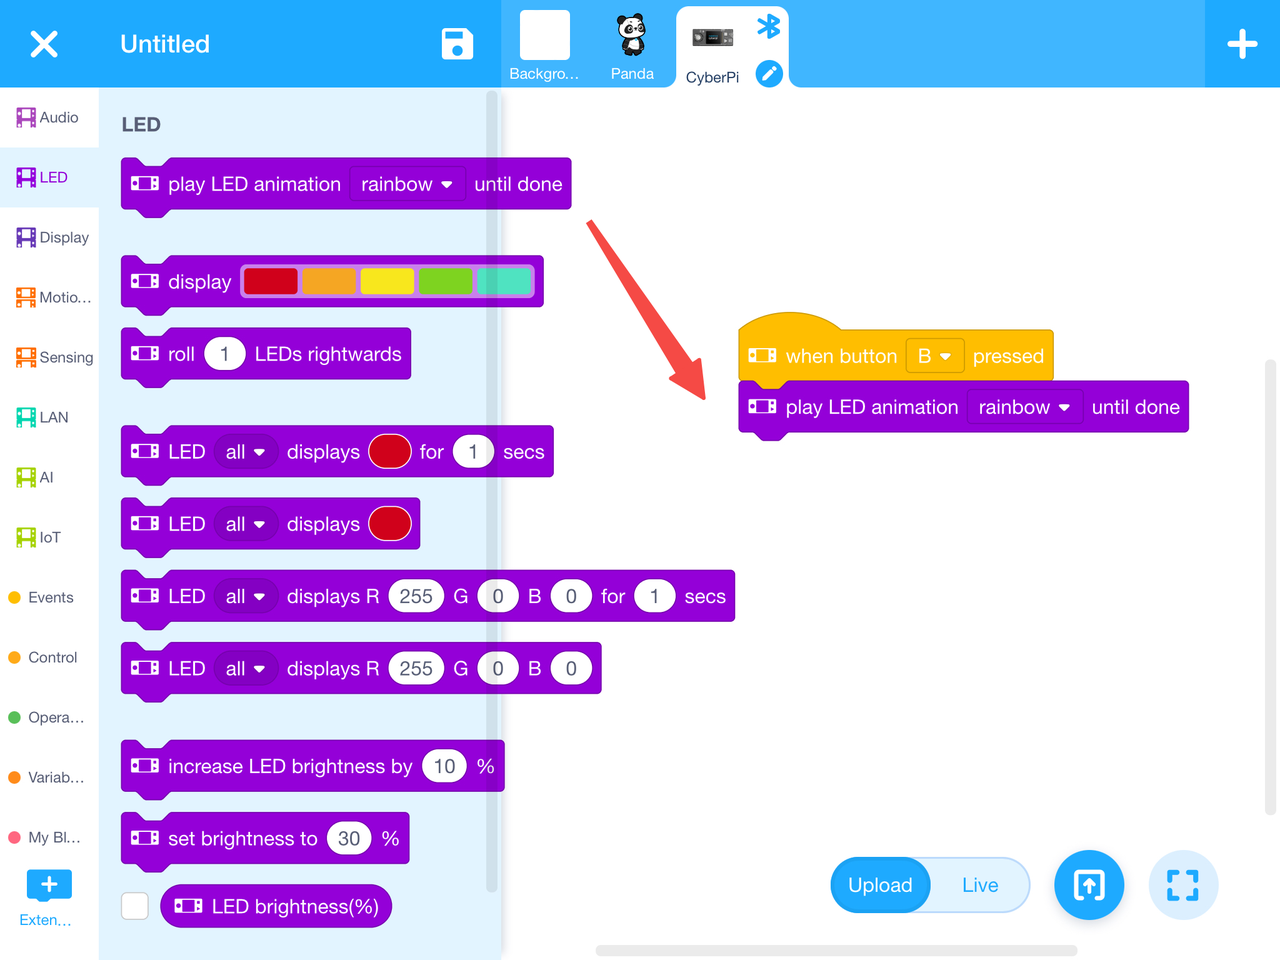Enter fullscreen stage view icon

1183,885
